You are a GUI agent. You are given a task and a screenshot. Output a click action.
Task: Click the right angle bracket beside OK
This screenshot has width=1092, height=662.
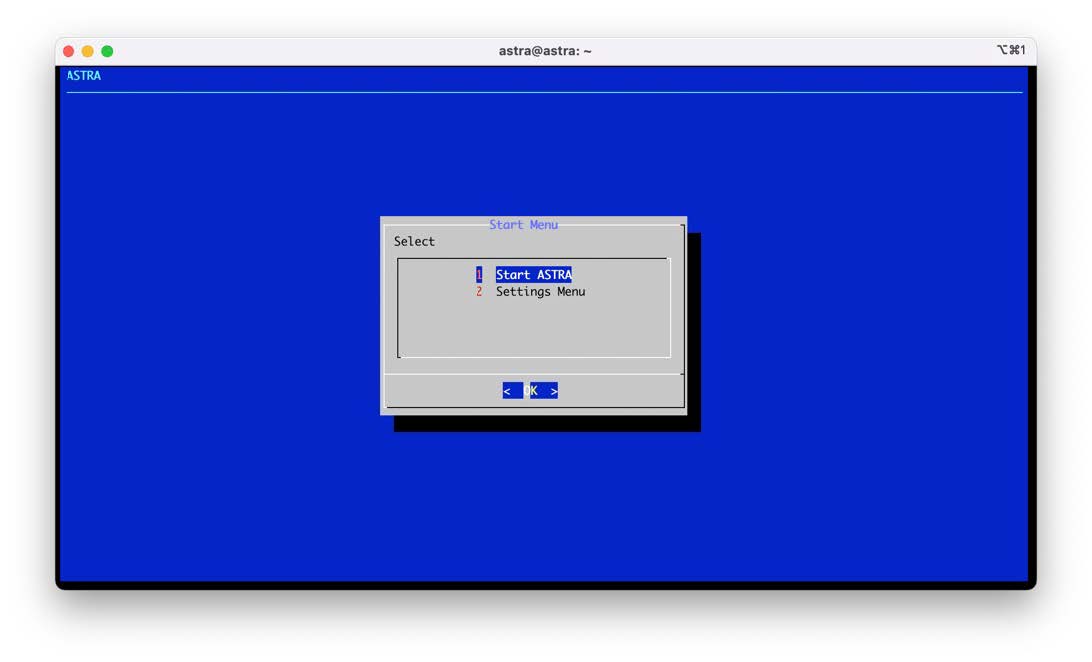[x=553, y=391]
